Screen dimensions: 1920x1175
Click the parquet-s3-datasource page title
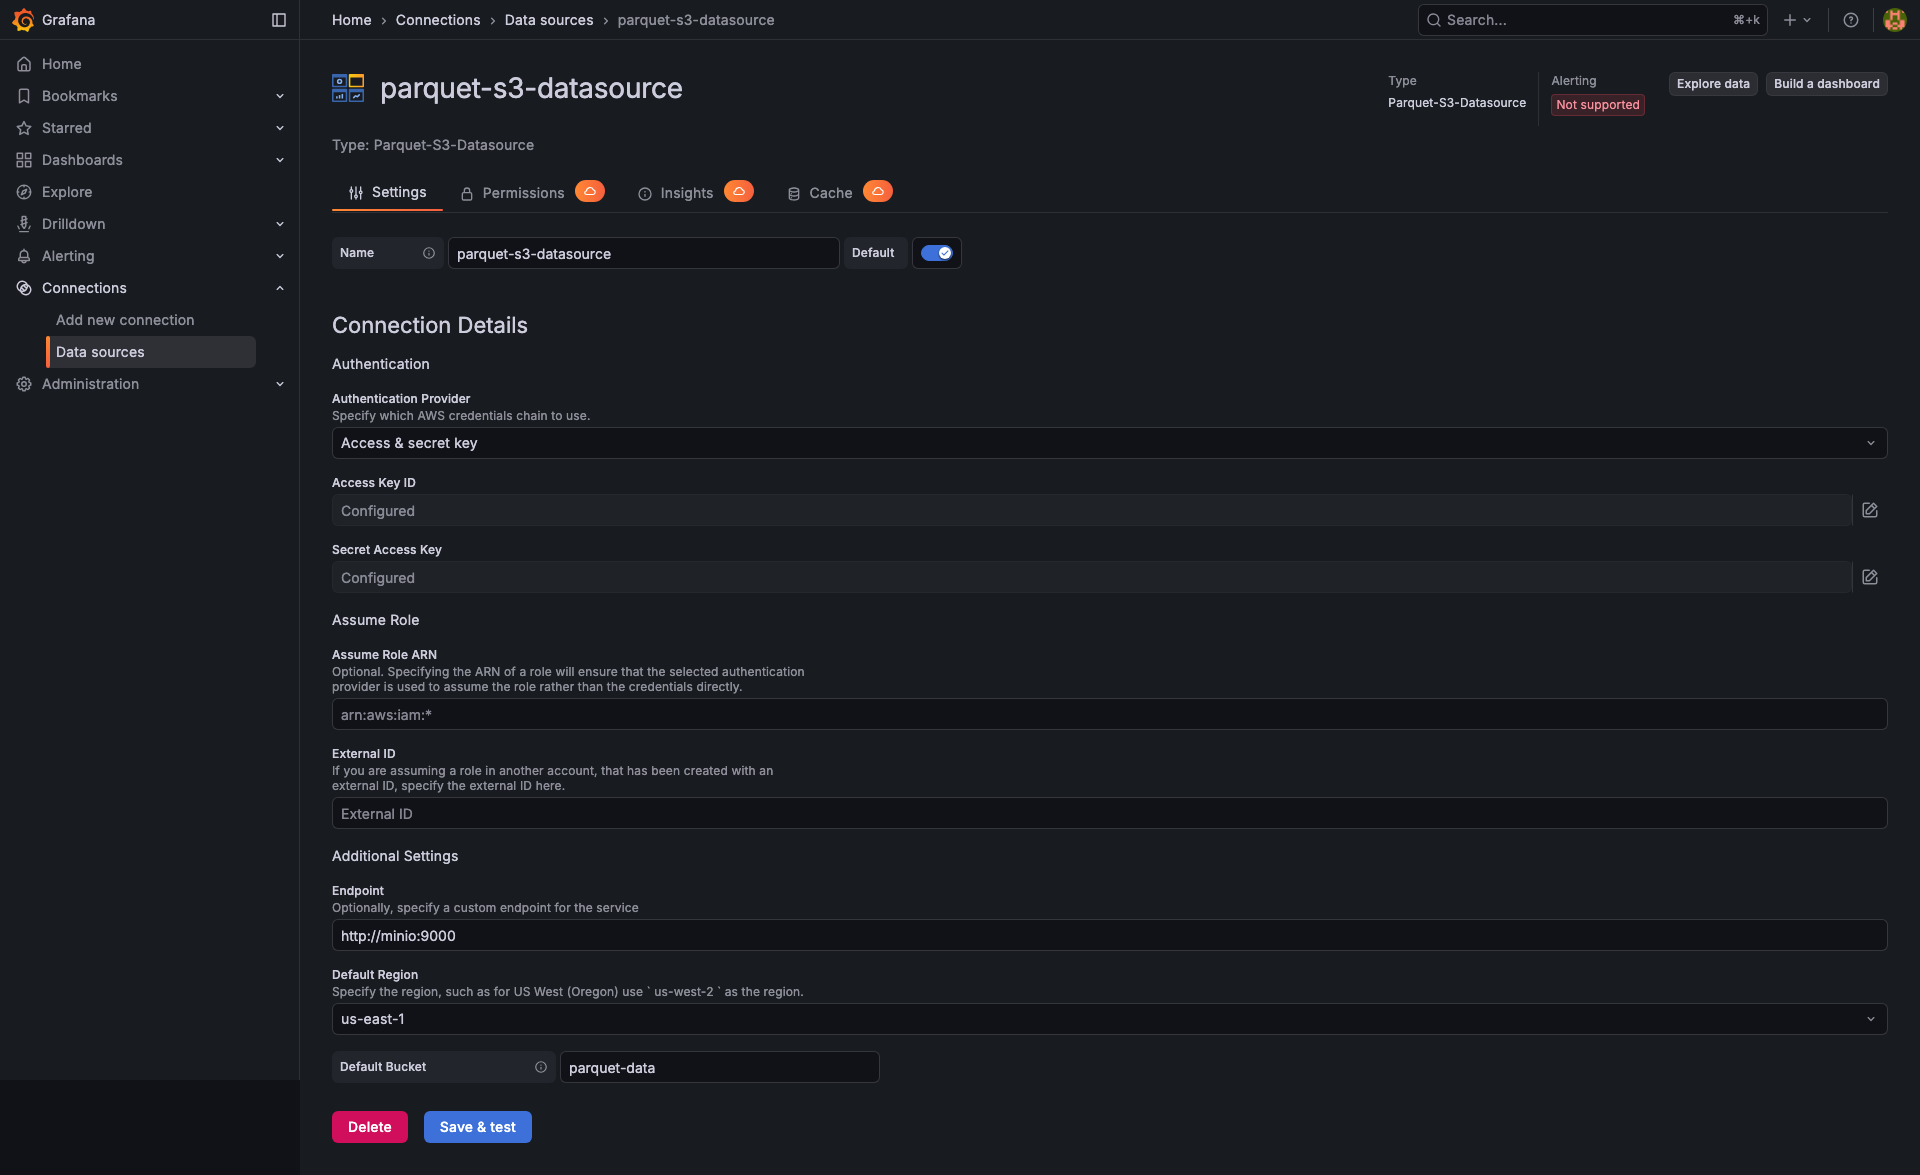click(x=531, y=88)
